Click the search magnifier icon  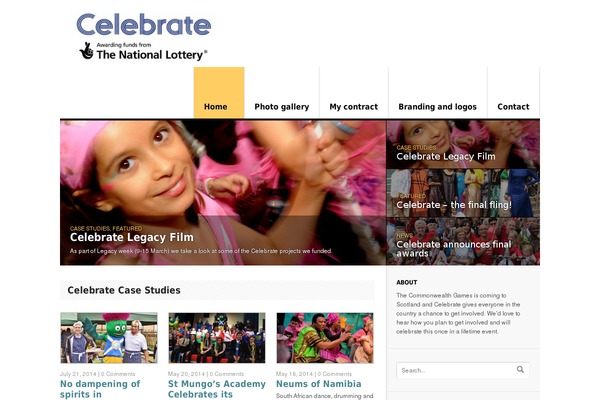pos(520,369)
